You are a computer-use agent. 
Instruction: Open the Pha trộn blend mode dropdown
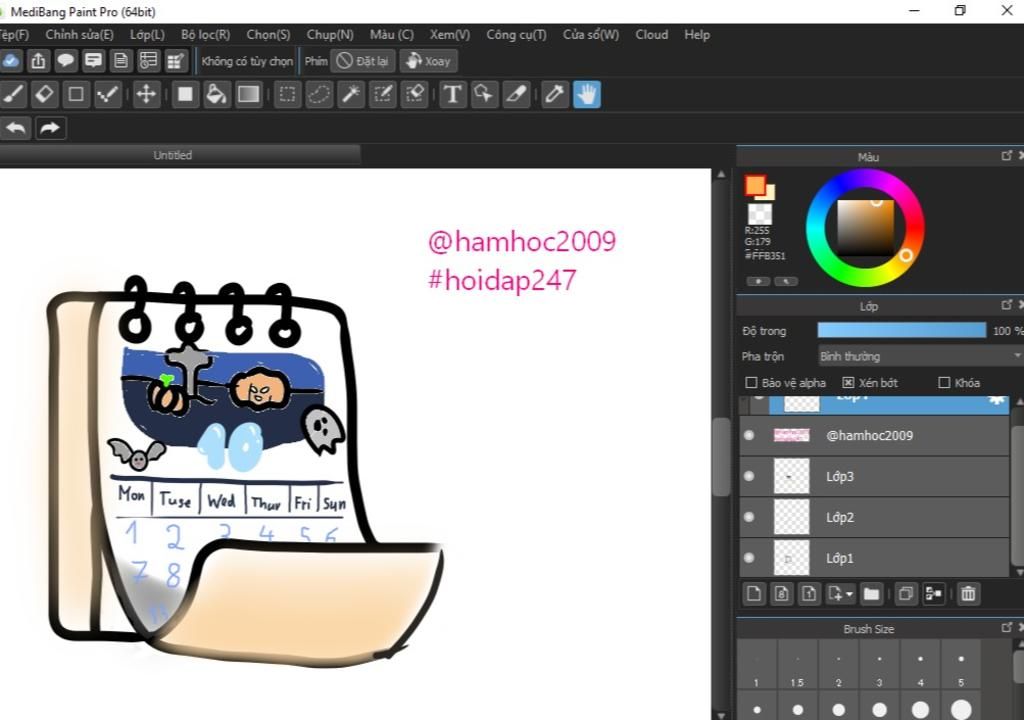pos(920,356)
